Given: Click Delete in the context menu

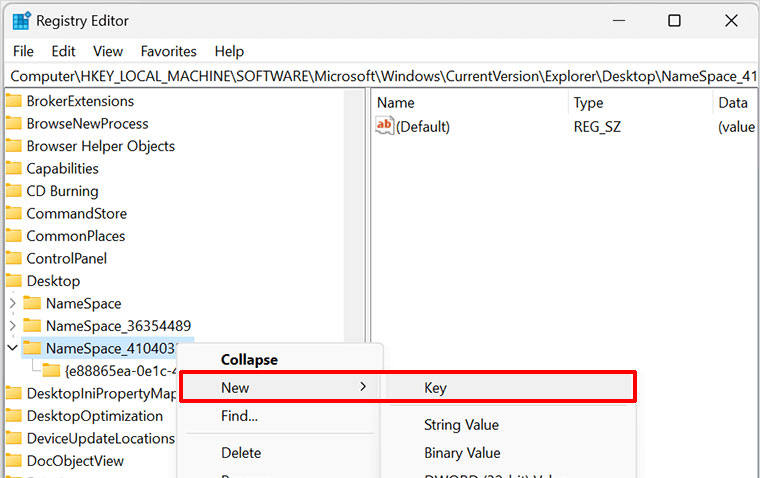Looking at the screenshot, I should [241, 453].
